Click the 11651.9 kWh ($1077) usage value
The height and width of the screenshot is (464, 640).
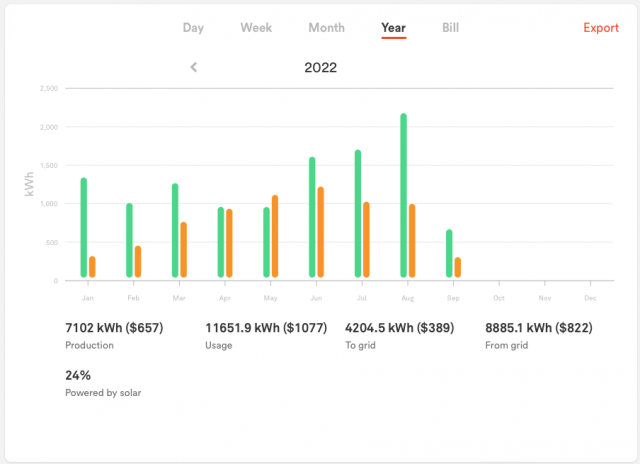click(x=266, y=328)
